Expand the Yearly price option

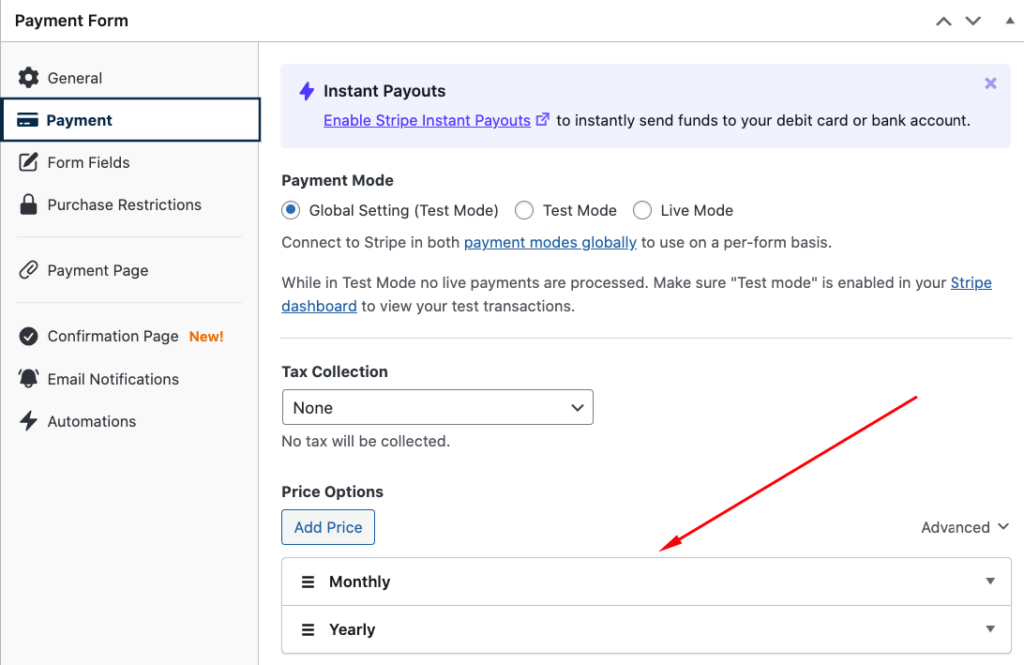point(990,629)
